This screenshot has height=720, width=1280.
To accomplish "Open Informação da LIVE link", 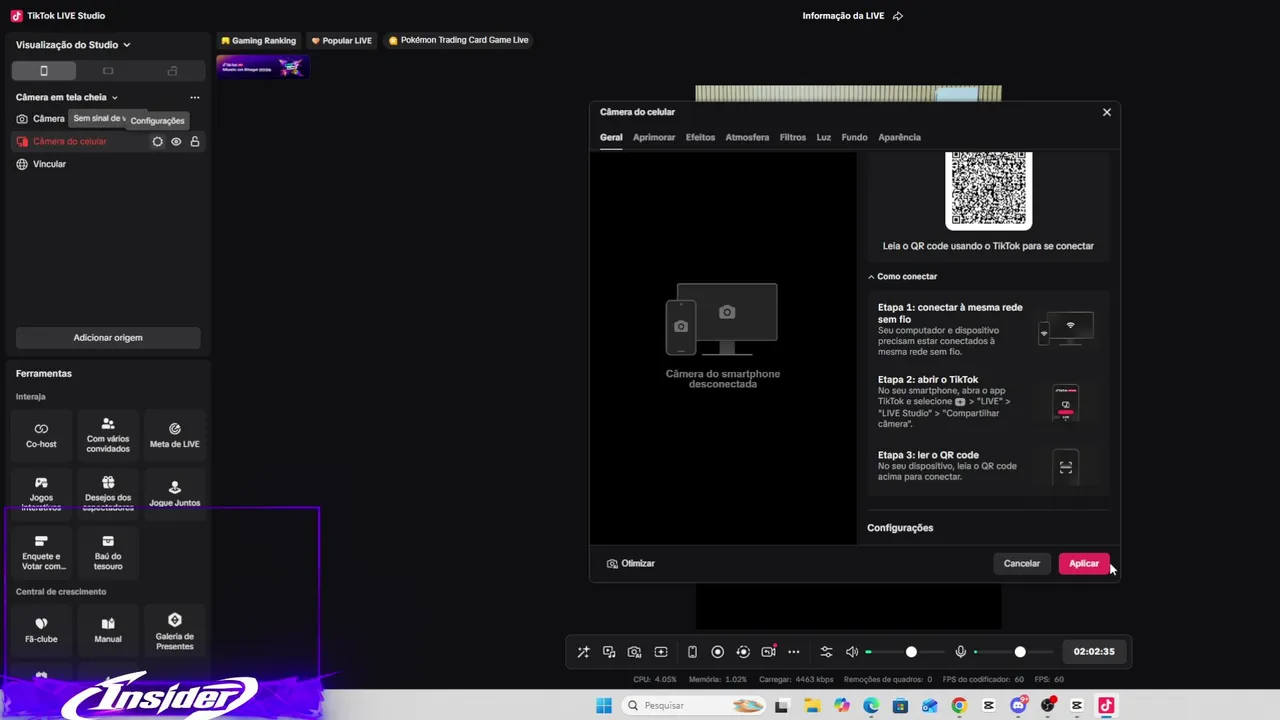I will (853, 16).
